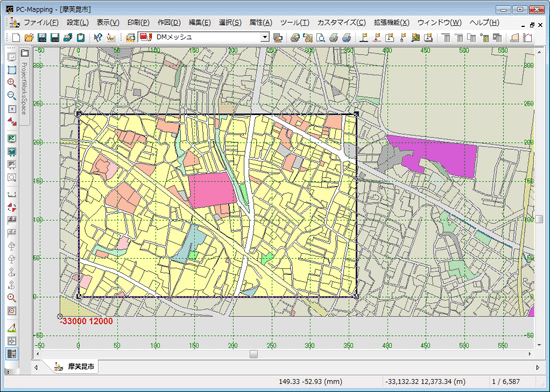Click the colored map layer icon in top toolbar

coord(416,37)
